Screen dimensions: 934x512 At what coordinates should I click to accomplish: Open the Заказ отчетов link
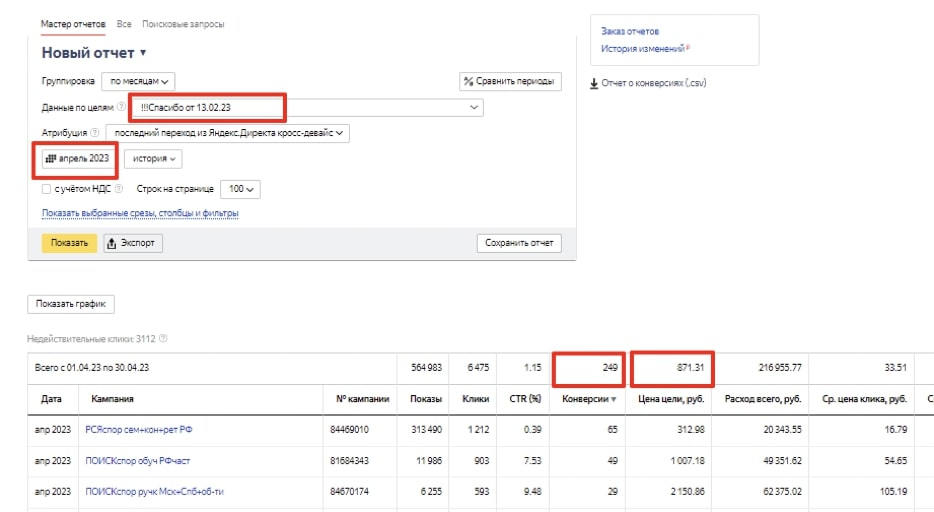point(630,31)
